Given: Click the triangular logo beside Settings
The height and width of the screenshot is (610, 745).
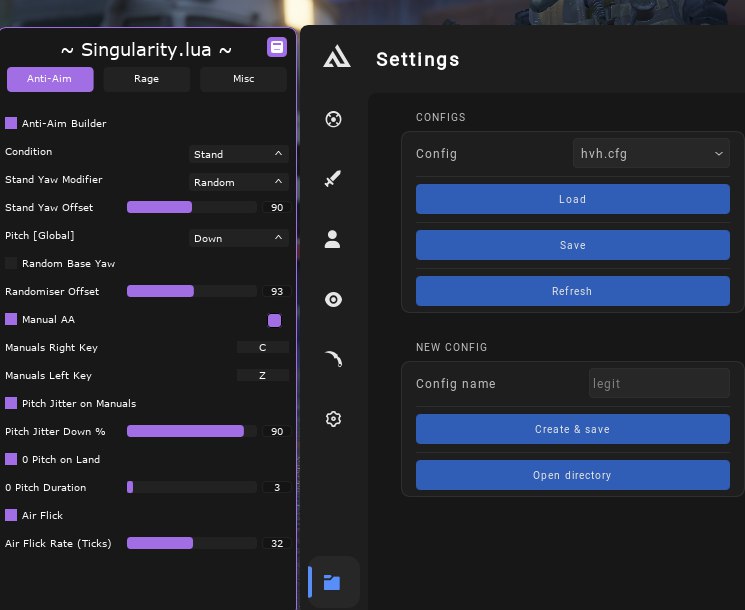Looking at the screenshot, I should coord(337,57).
